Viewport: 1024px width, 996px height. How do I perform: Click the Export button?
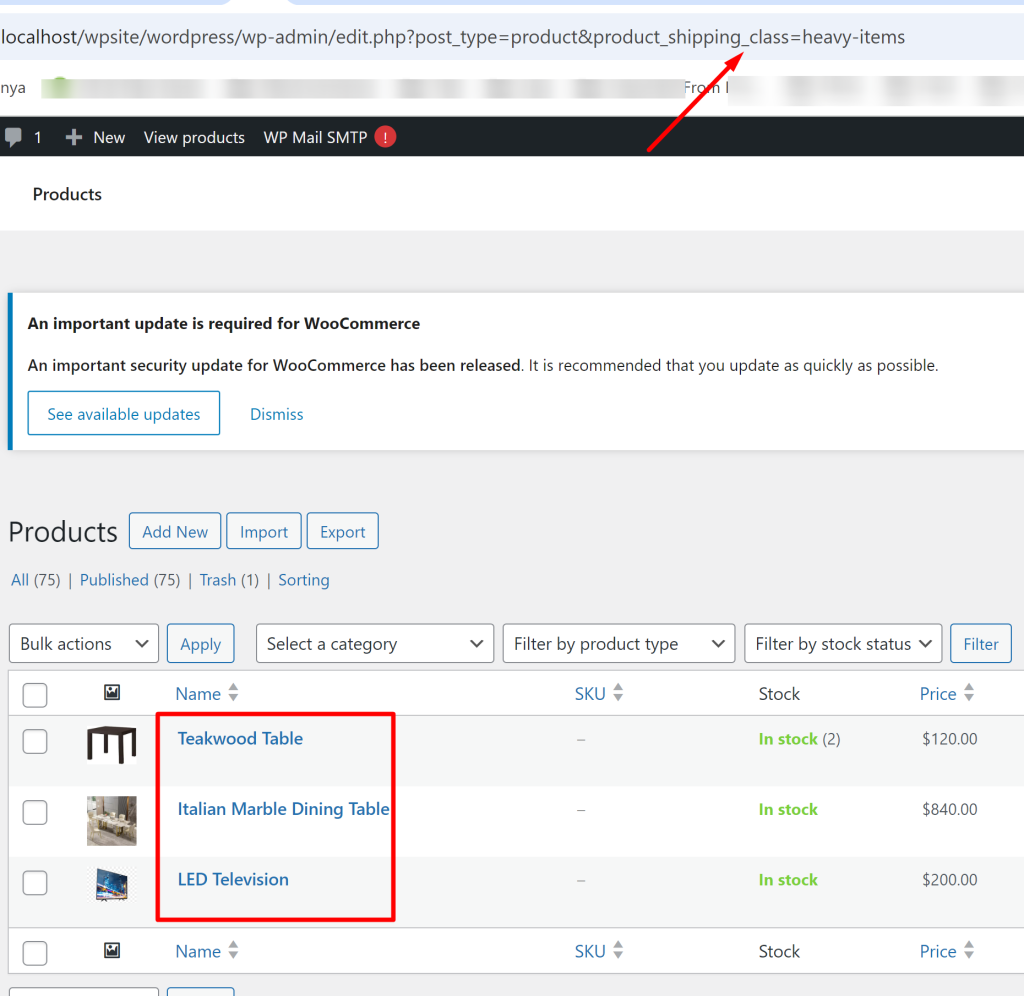pyautogui.click(x=342, y=531)
